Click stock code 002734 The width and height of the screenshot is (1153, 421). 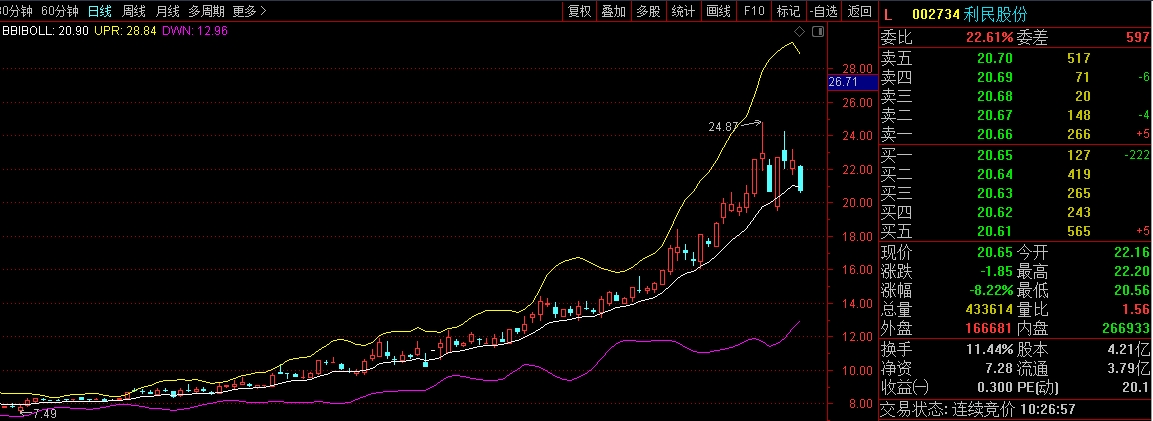tap(937, 14)
